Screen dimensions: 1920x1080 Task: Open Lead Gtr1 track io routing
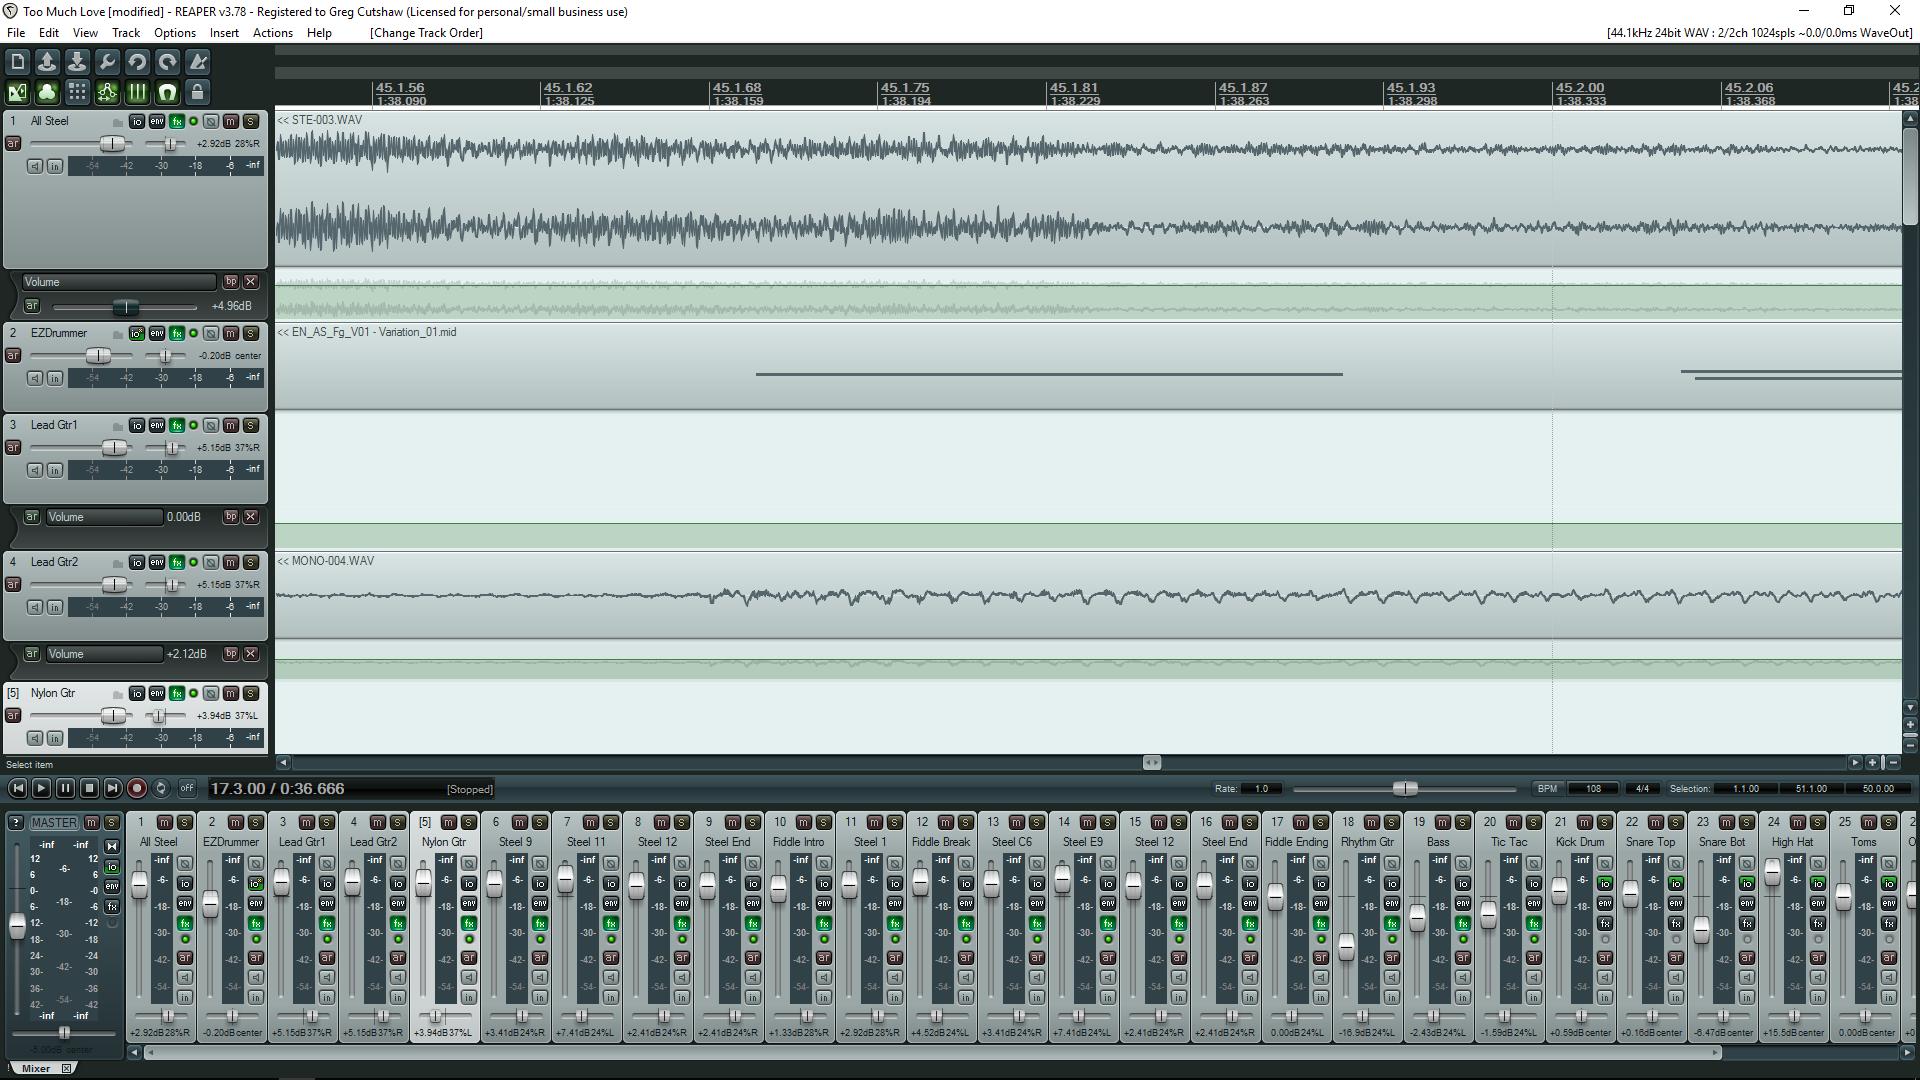(x=137, y=425)
